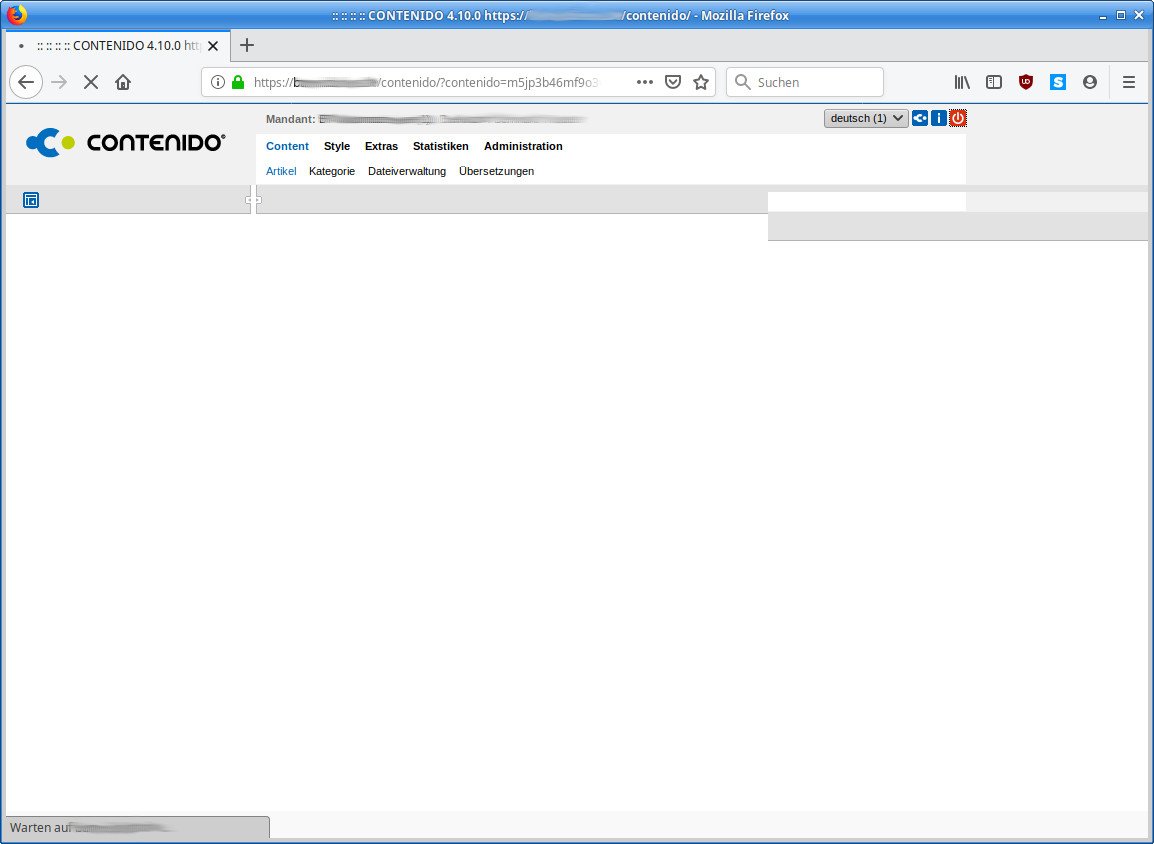Viewport: 1154px width, 844px height.
Task: Click the blue S extension icon
Action: click(1058, 82)
